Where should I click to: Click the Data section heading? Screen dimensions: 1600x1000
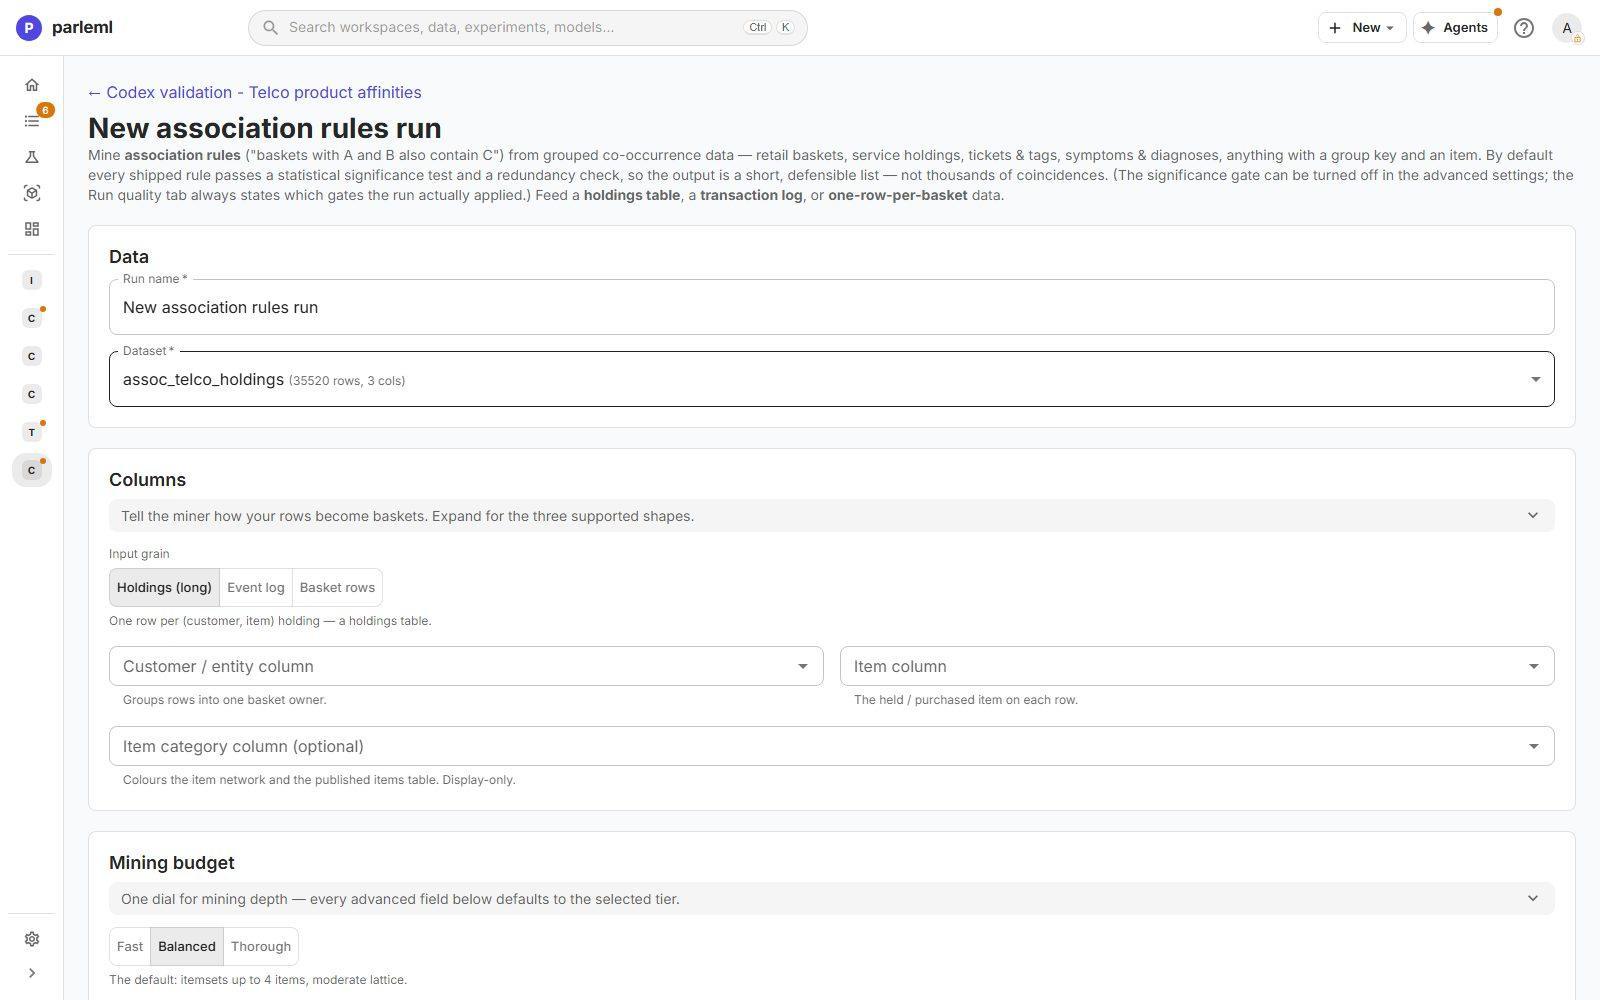(x=129, y=257)
